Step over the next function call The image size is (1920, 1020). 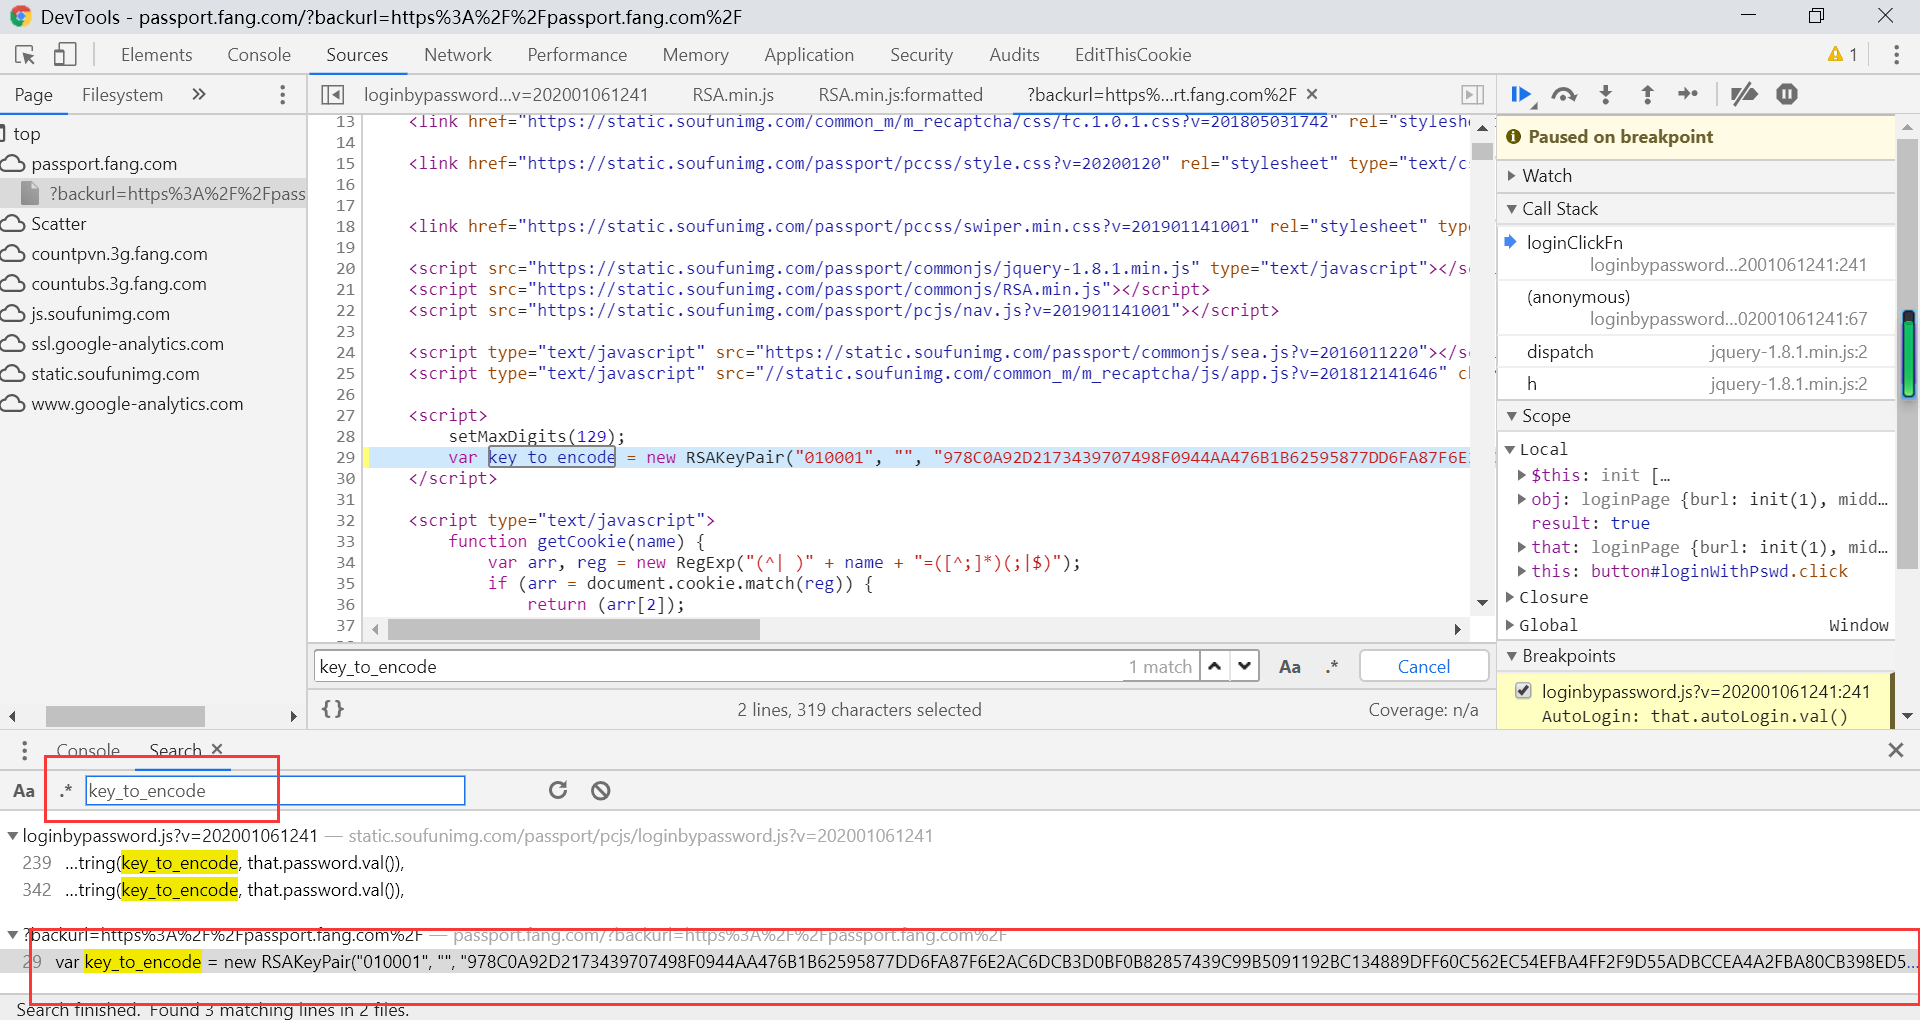tap(1564, 94)
